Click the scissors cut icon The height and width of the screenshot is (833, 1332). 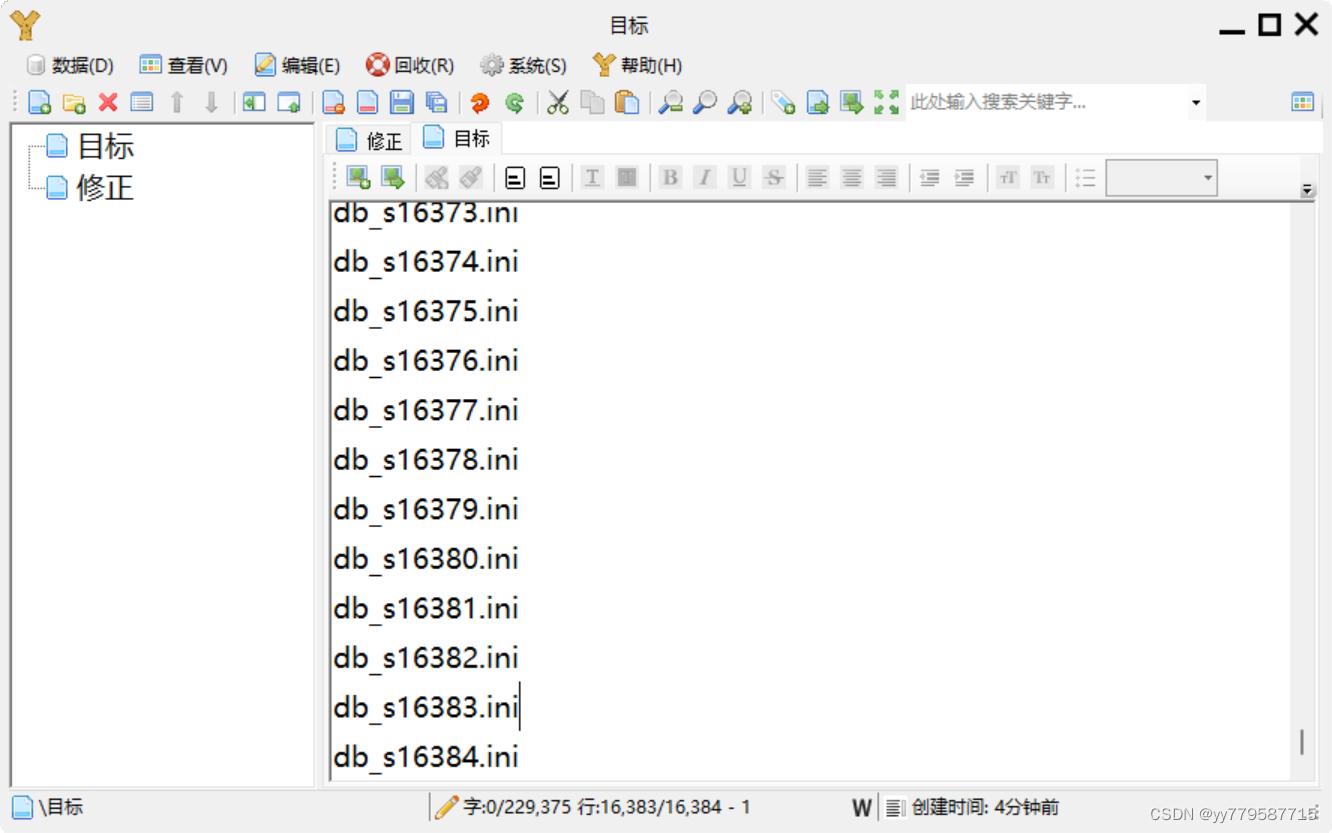pos(558,102)
